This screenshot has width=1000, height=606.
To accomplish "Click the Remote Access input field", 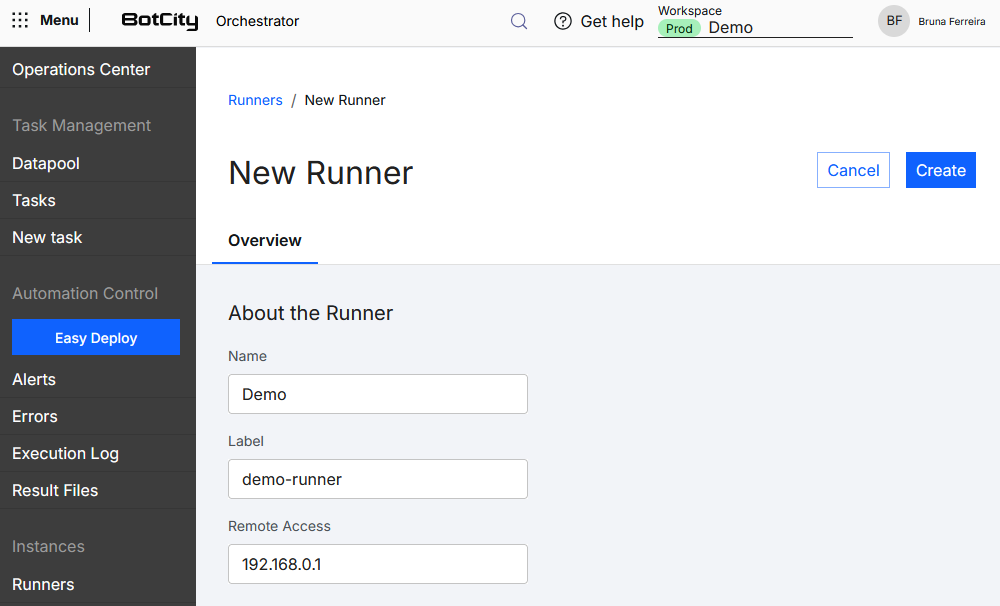I will click(378, 564).
